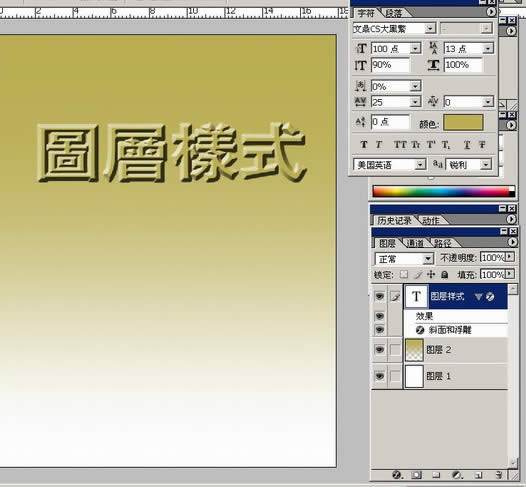Screen dimensions: 526x487
Task: Click the create new set folder icon
Action: coord(436,475)
